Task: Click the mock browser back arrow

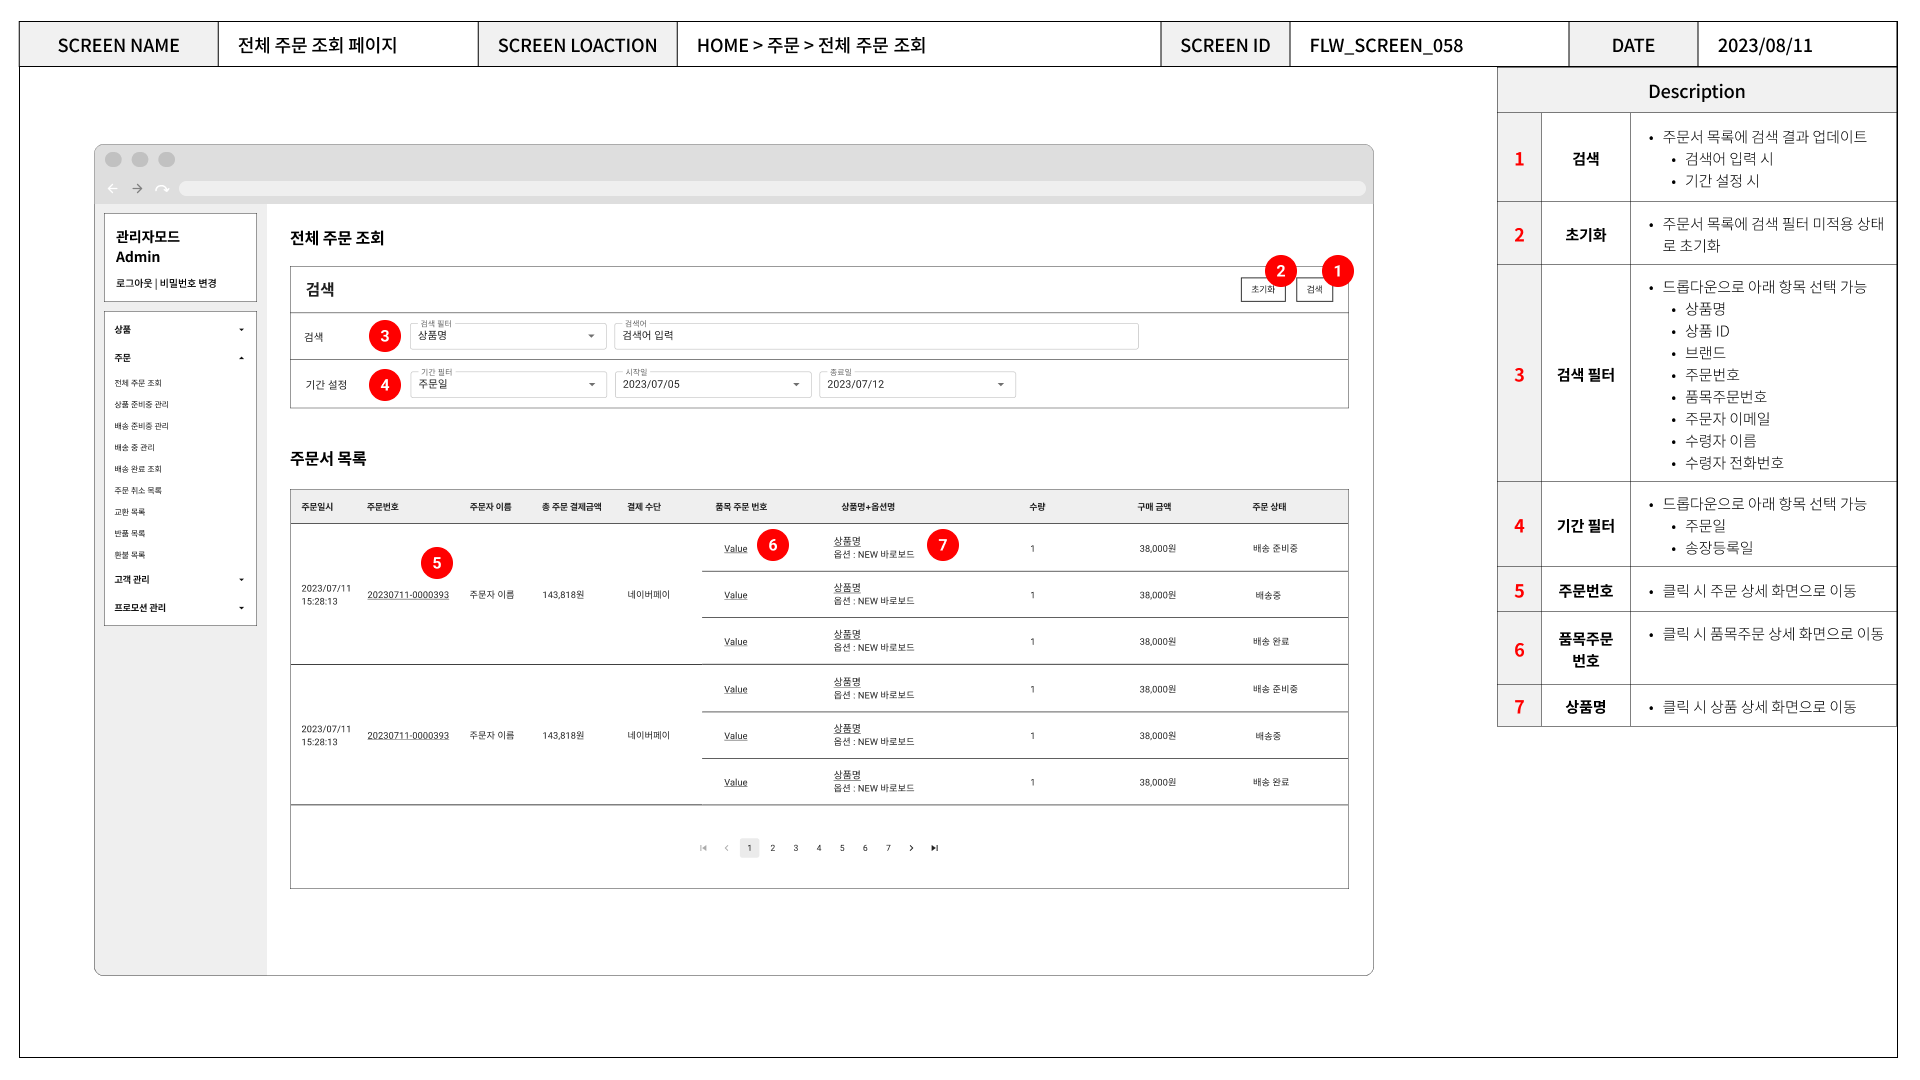Action: click(113, 189)
